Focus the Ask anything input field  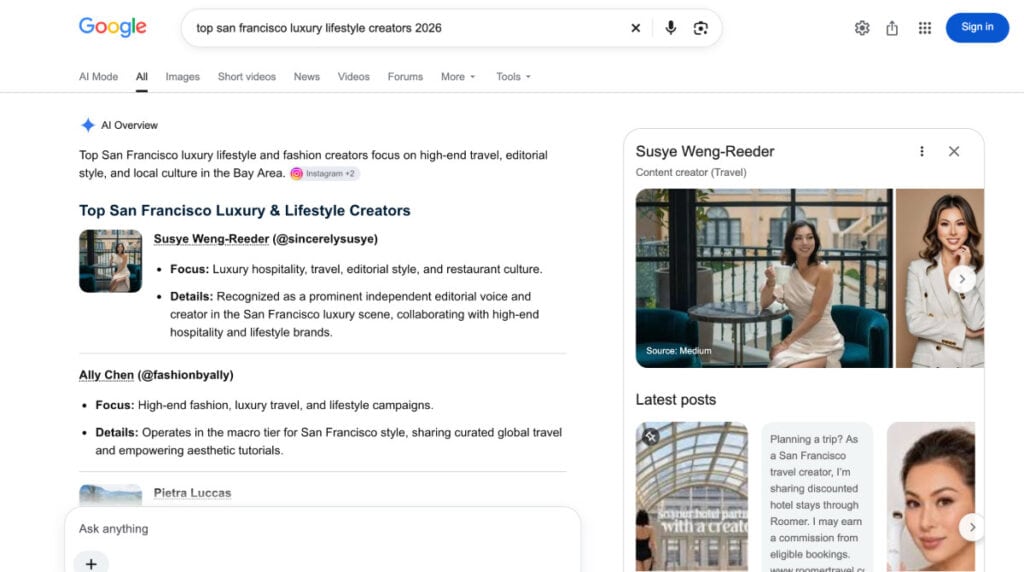[323, 529]
